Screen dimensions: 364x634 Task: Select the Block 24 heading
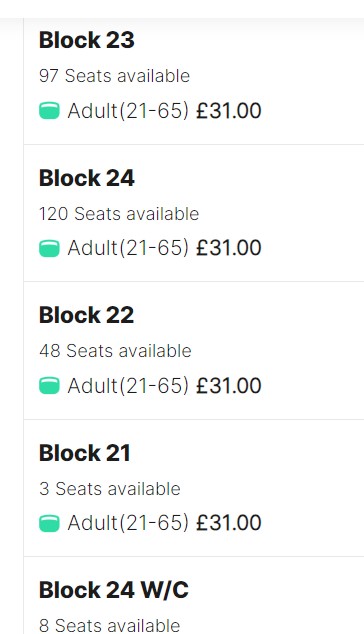pos(87,178)
